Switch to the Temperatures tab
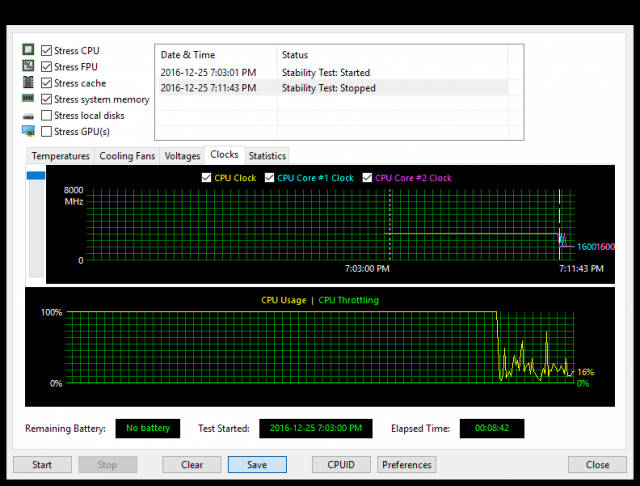The height and width of the screenshot is (486, 640). [60, 156]
